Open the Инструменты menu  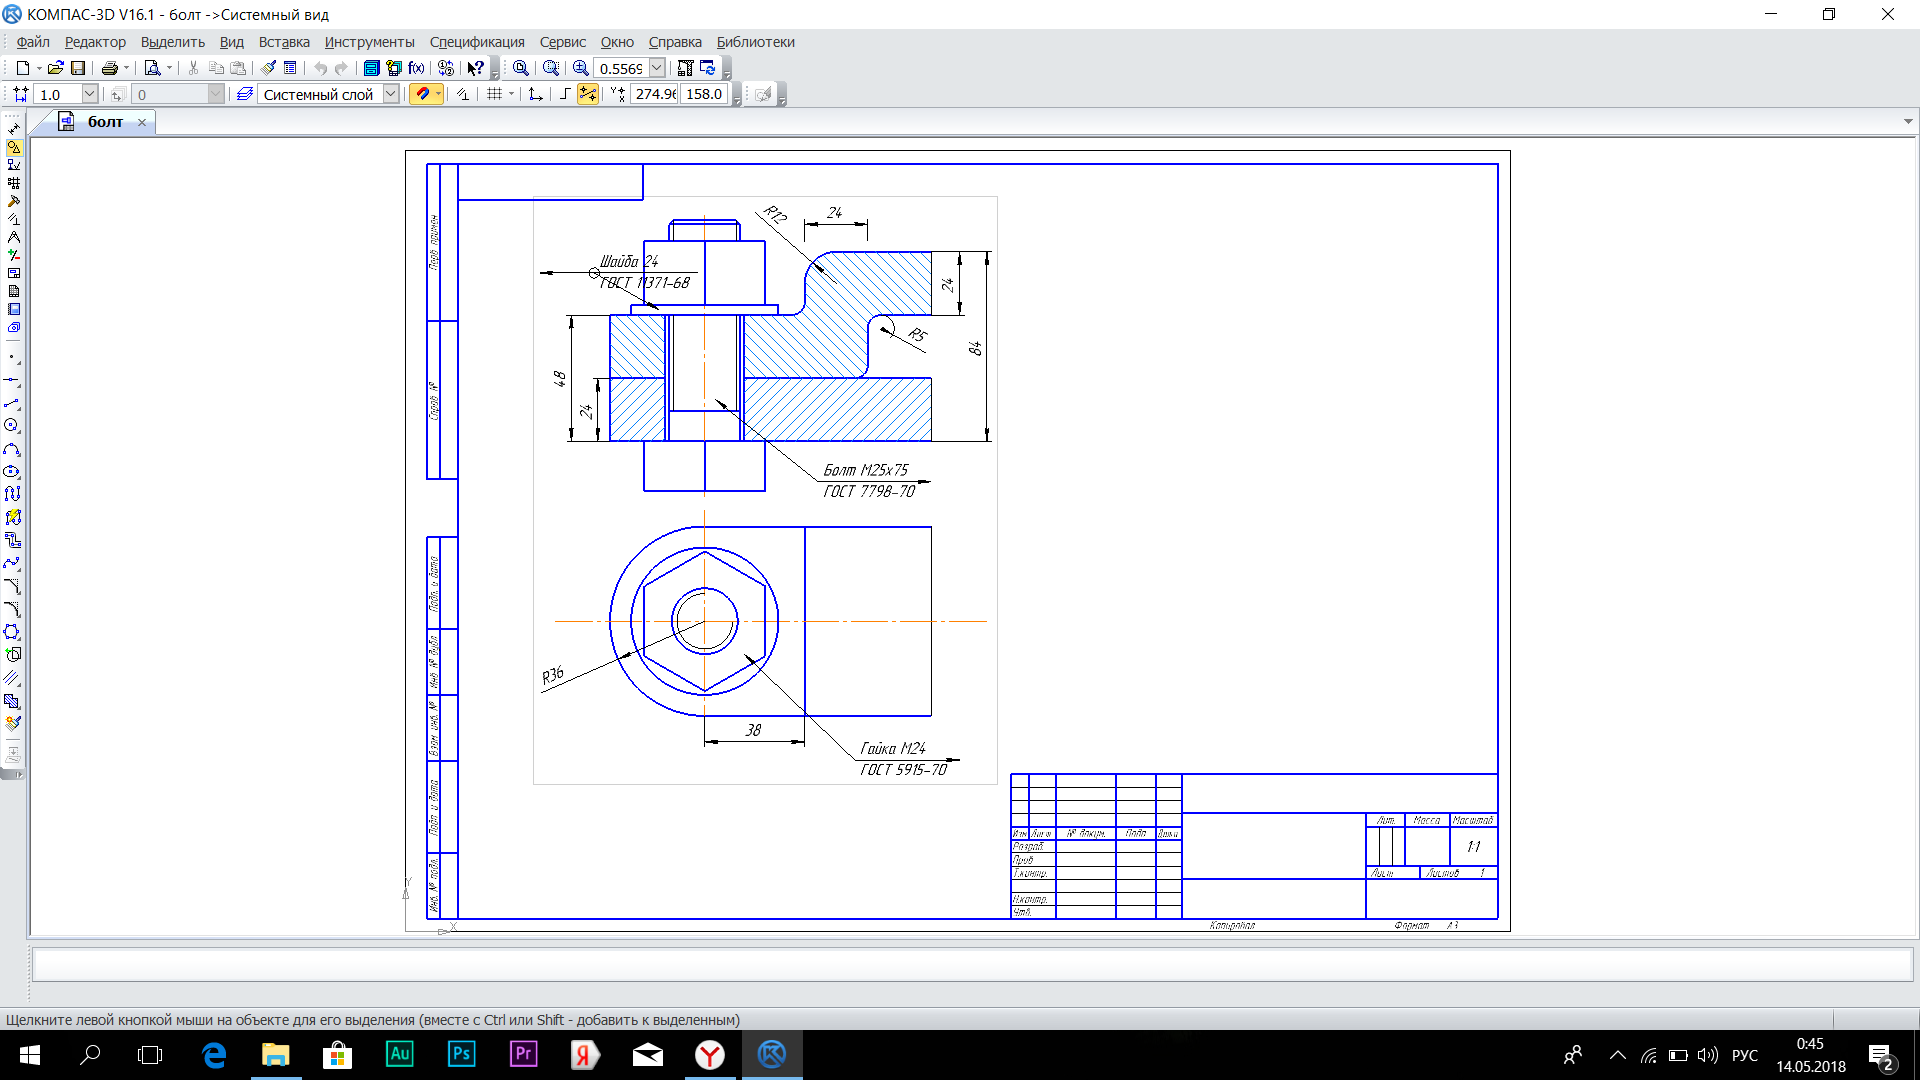(369, 42)
